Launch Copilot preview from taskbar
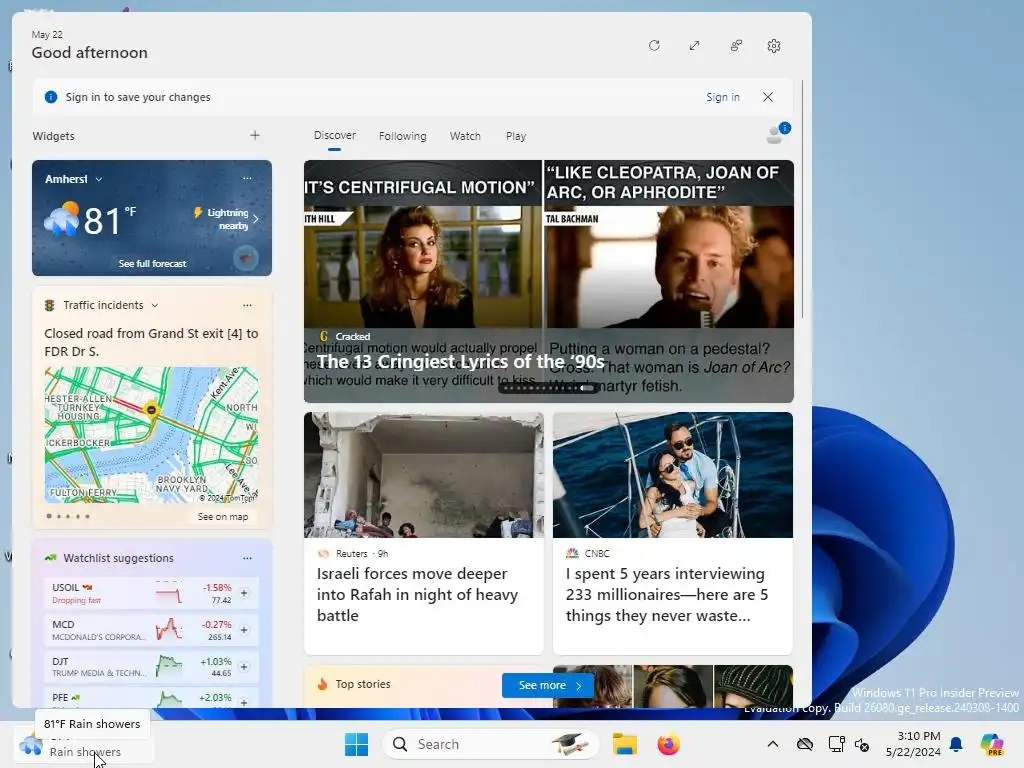The height and width of the screenshot is (768, 1024). click(x=992, y=744)
